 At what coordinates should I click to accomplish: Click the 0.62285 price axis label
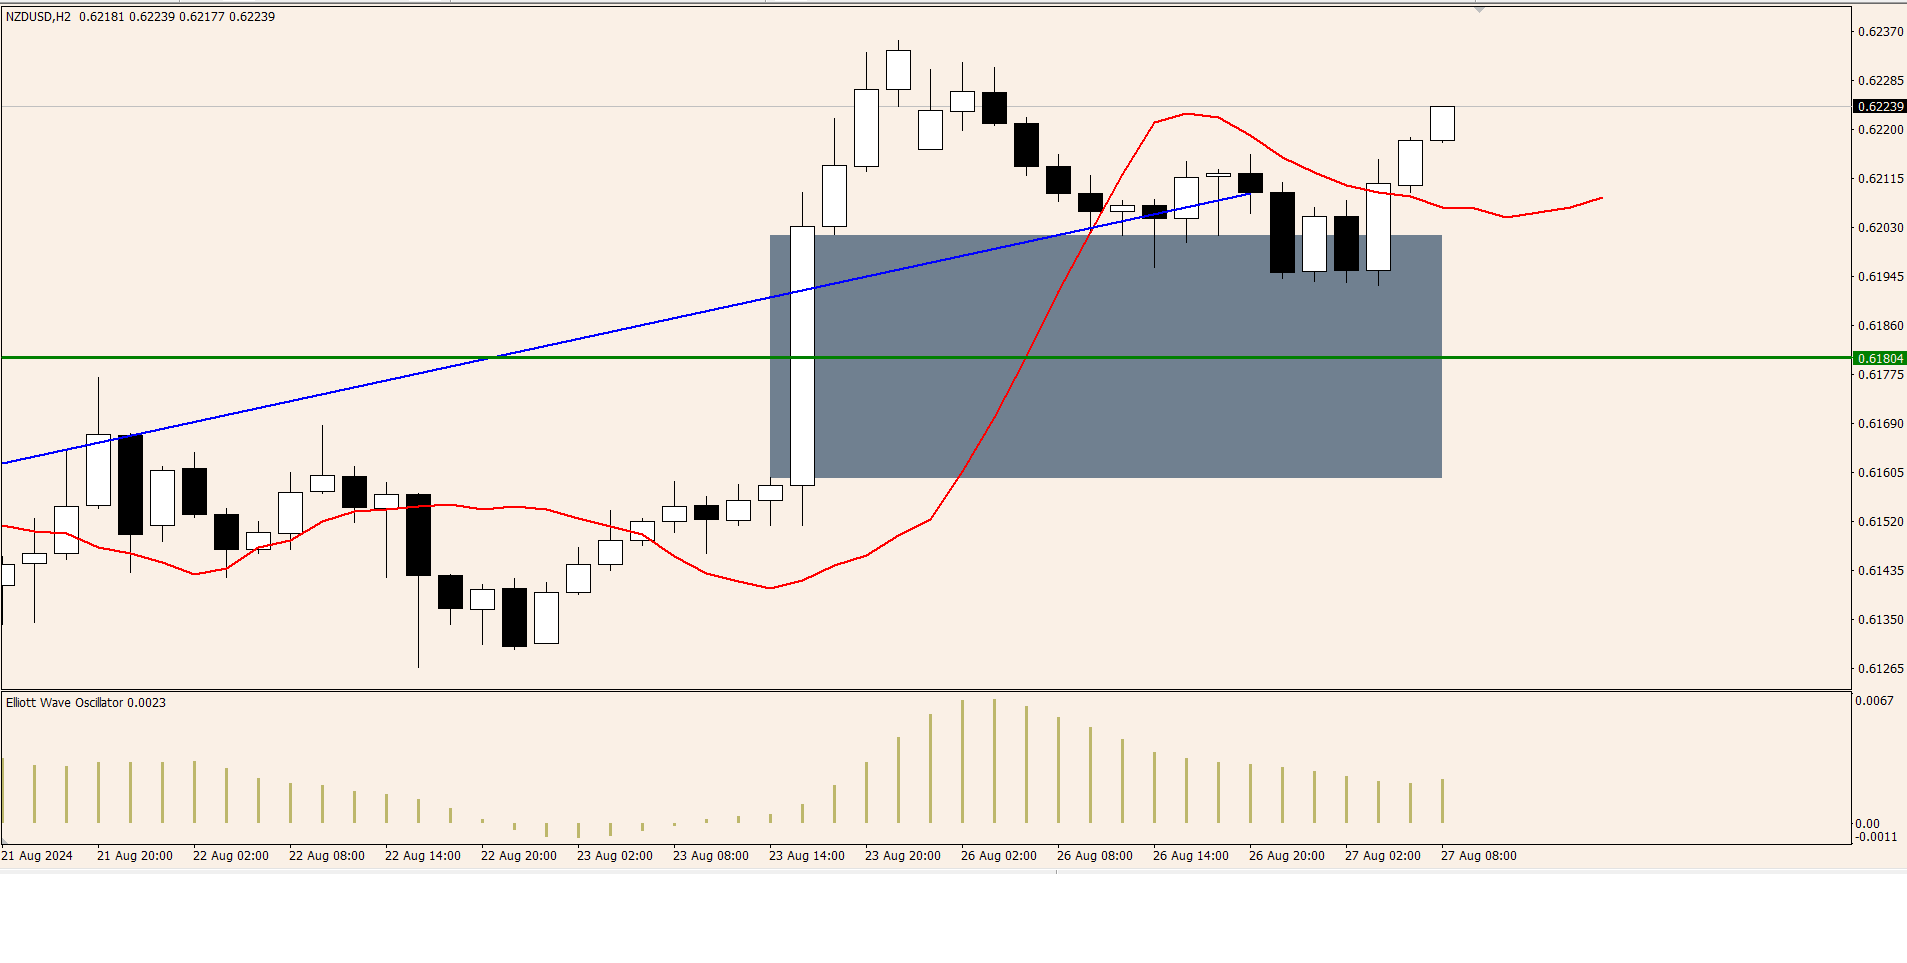click(1880, 81)
